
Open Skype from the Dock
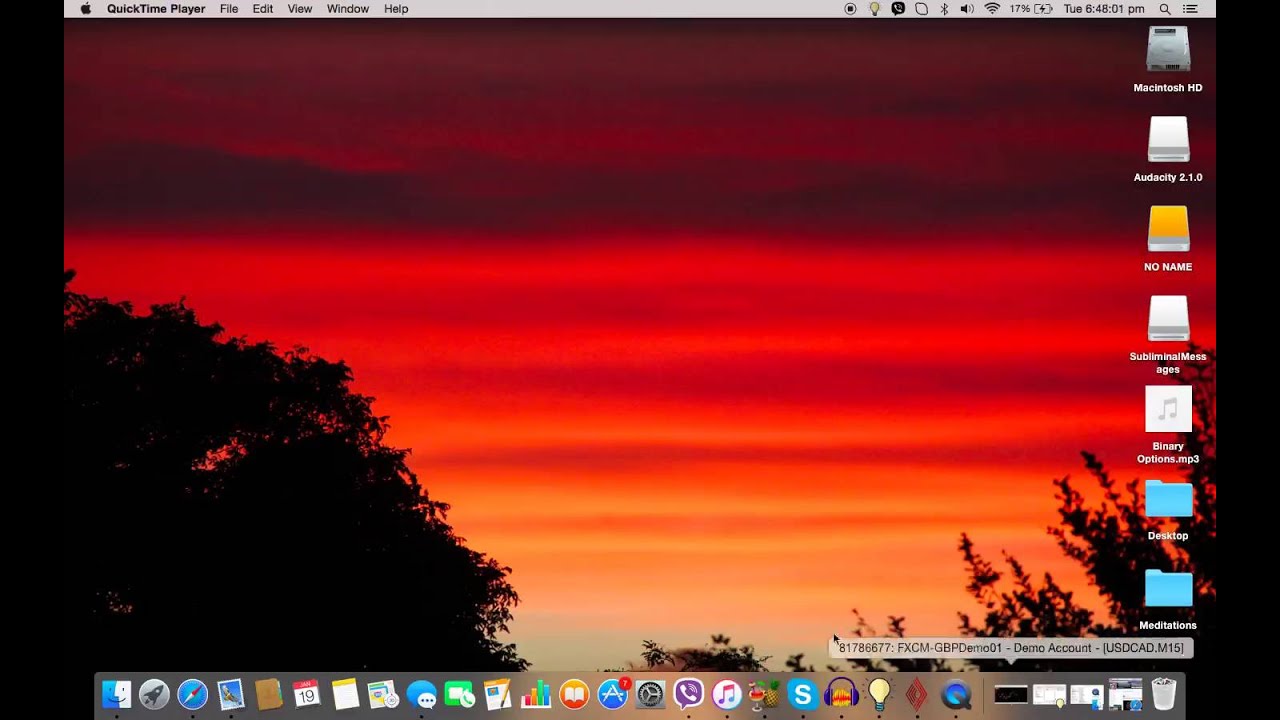pyautogui.click(x=802, y=694)
